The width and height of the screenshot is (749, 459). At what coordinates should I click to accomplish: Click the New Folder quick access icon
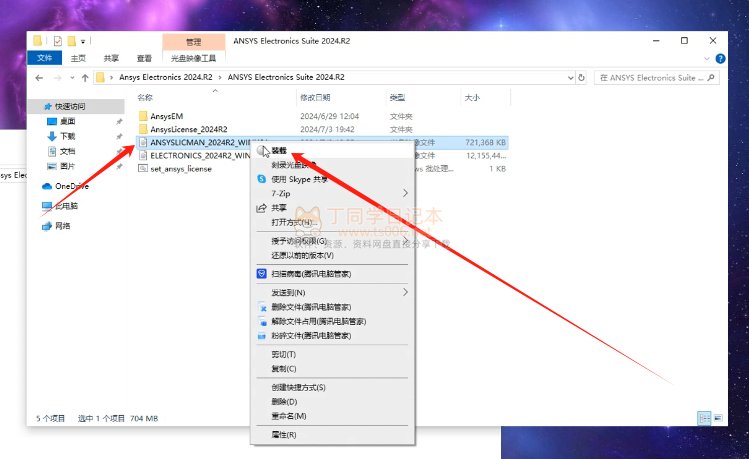pyautogui.click(x=72, y=41)
